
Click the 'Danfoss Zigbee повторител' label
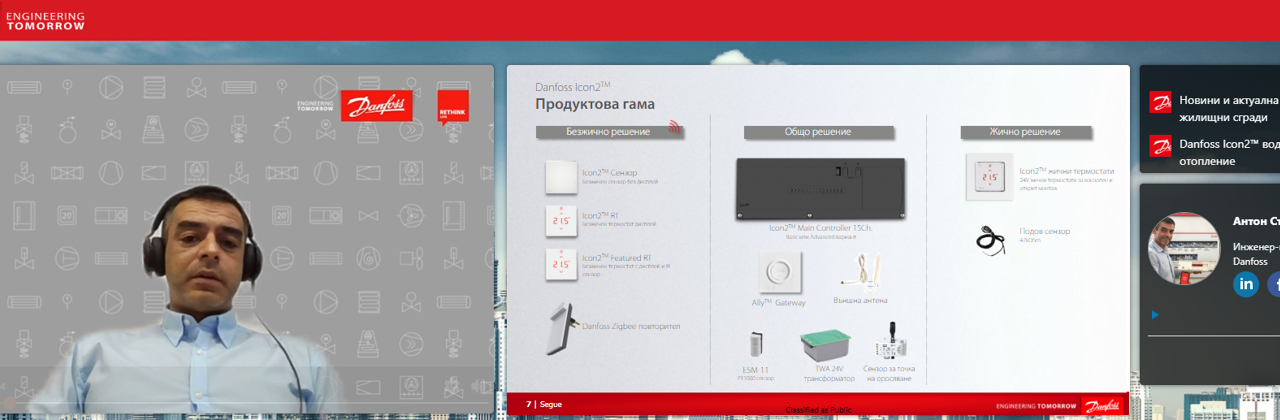coord(630,325)
